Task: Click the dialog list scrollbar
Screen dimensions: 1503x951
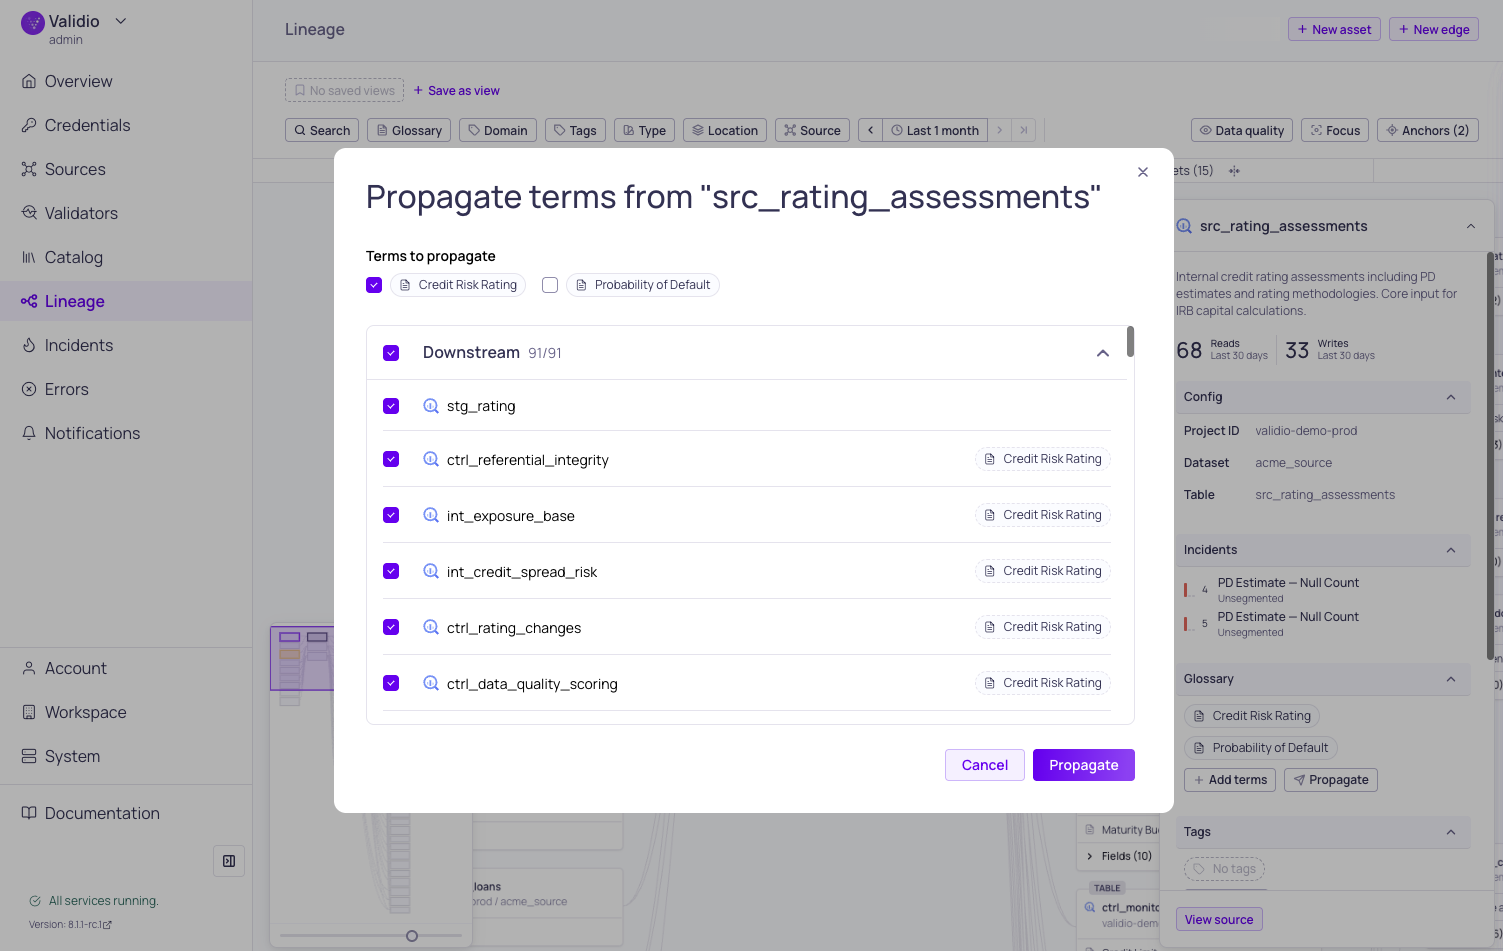Action: point(1130,341)
